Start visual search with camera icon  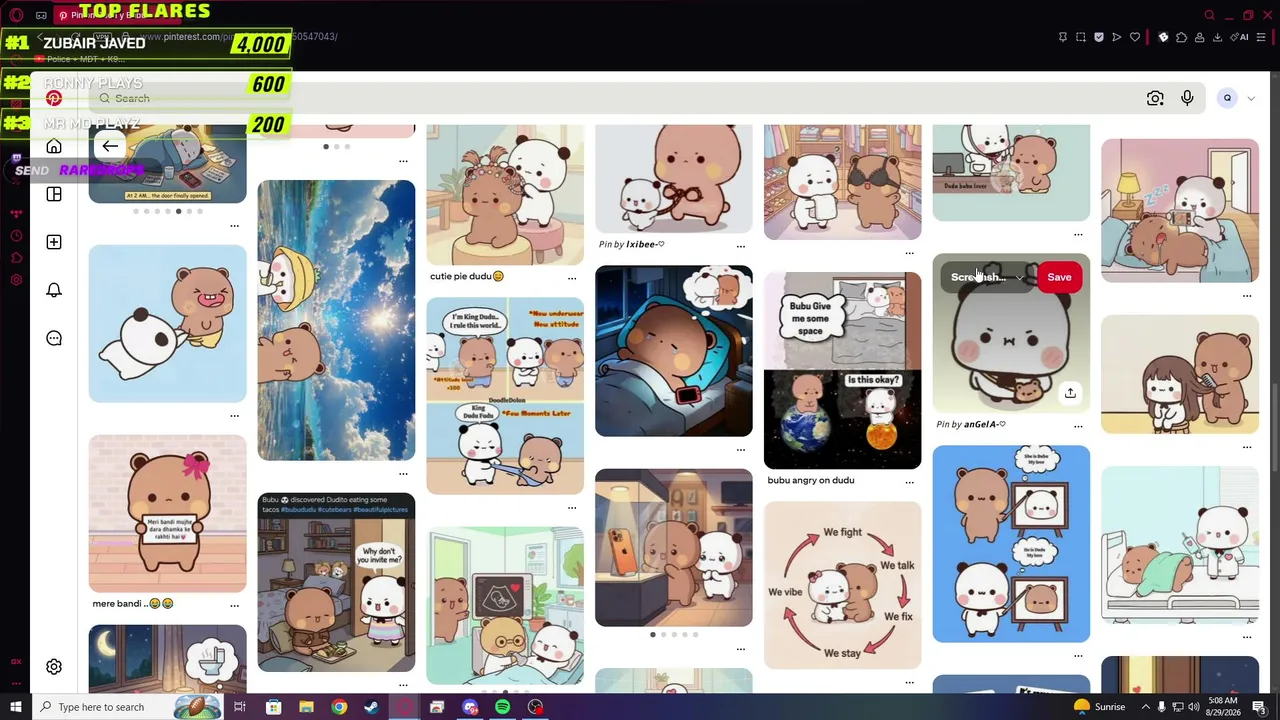pos(1155,98)
